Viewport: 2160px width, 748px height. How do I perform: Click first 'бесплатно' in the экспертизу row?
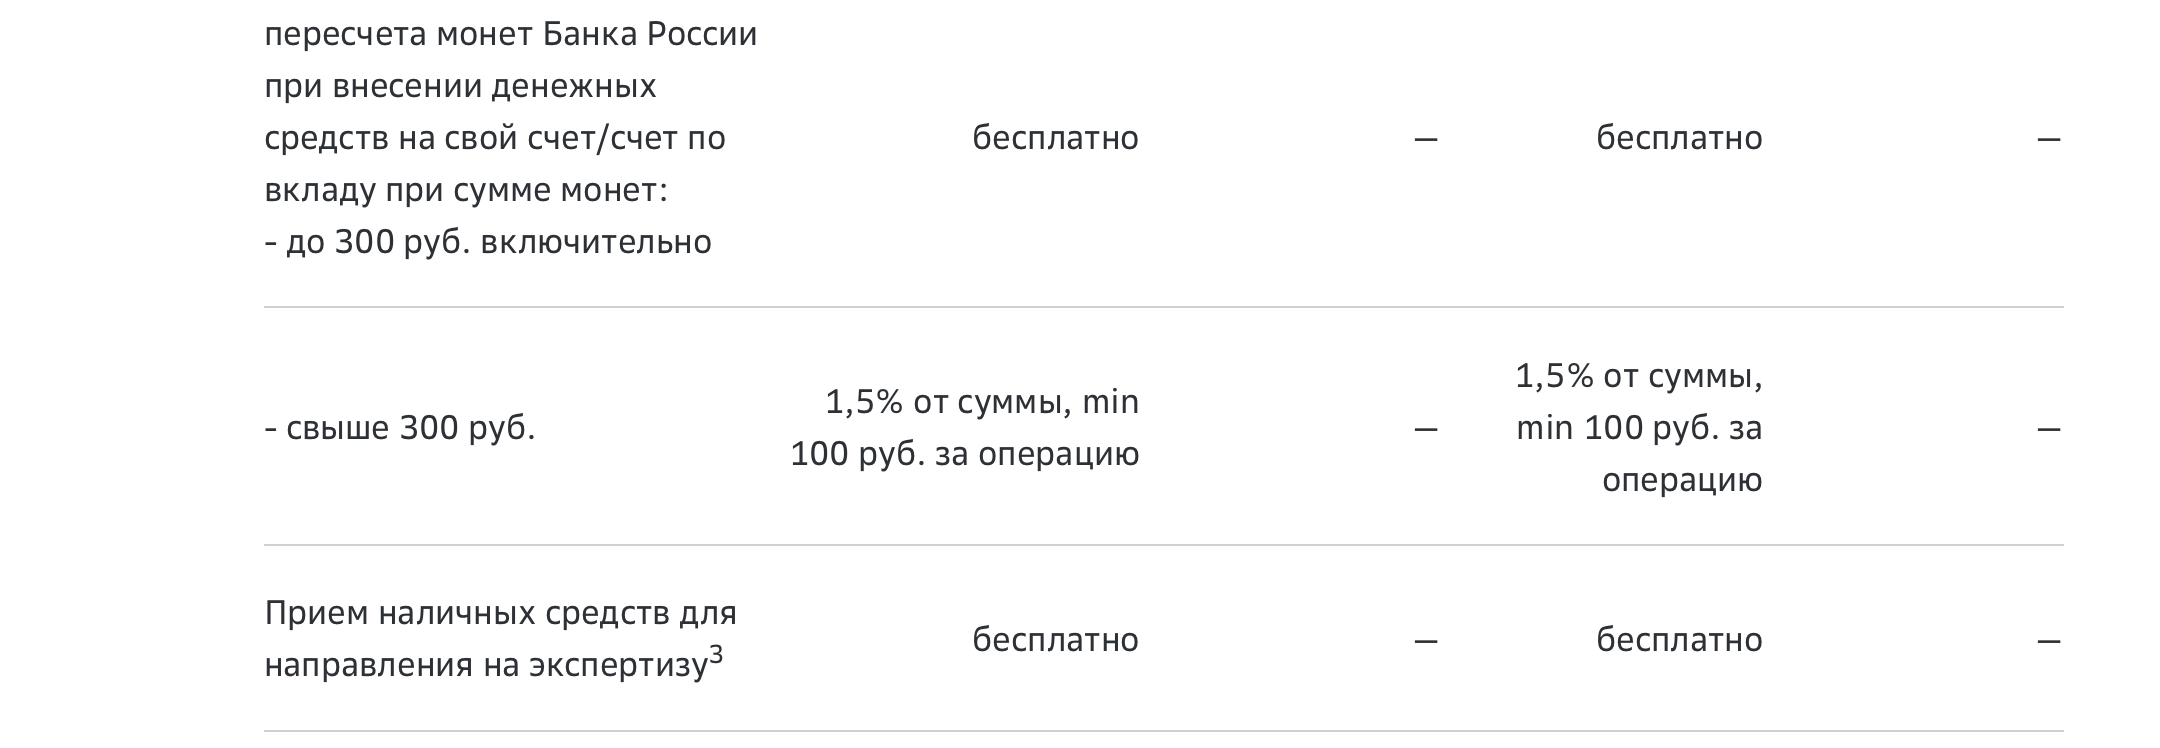point(1055,640)
